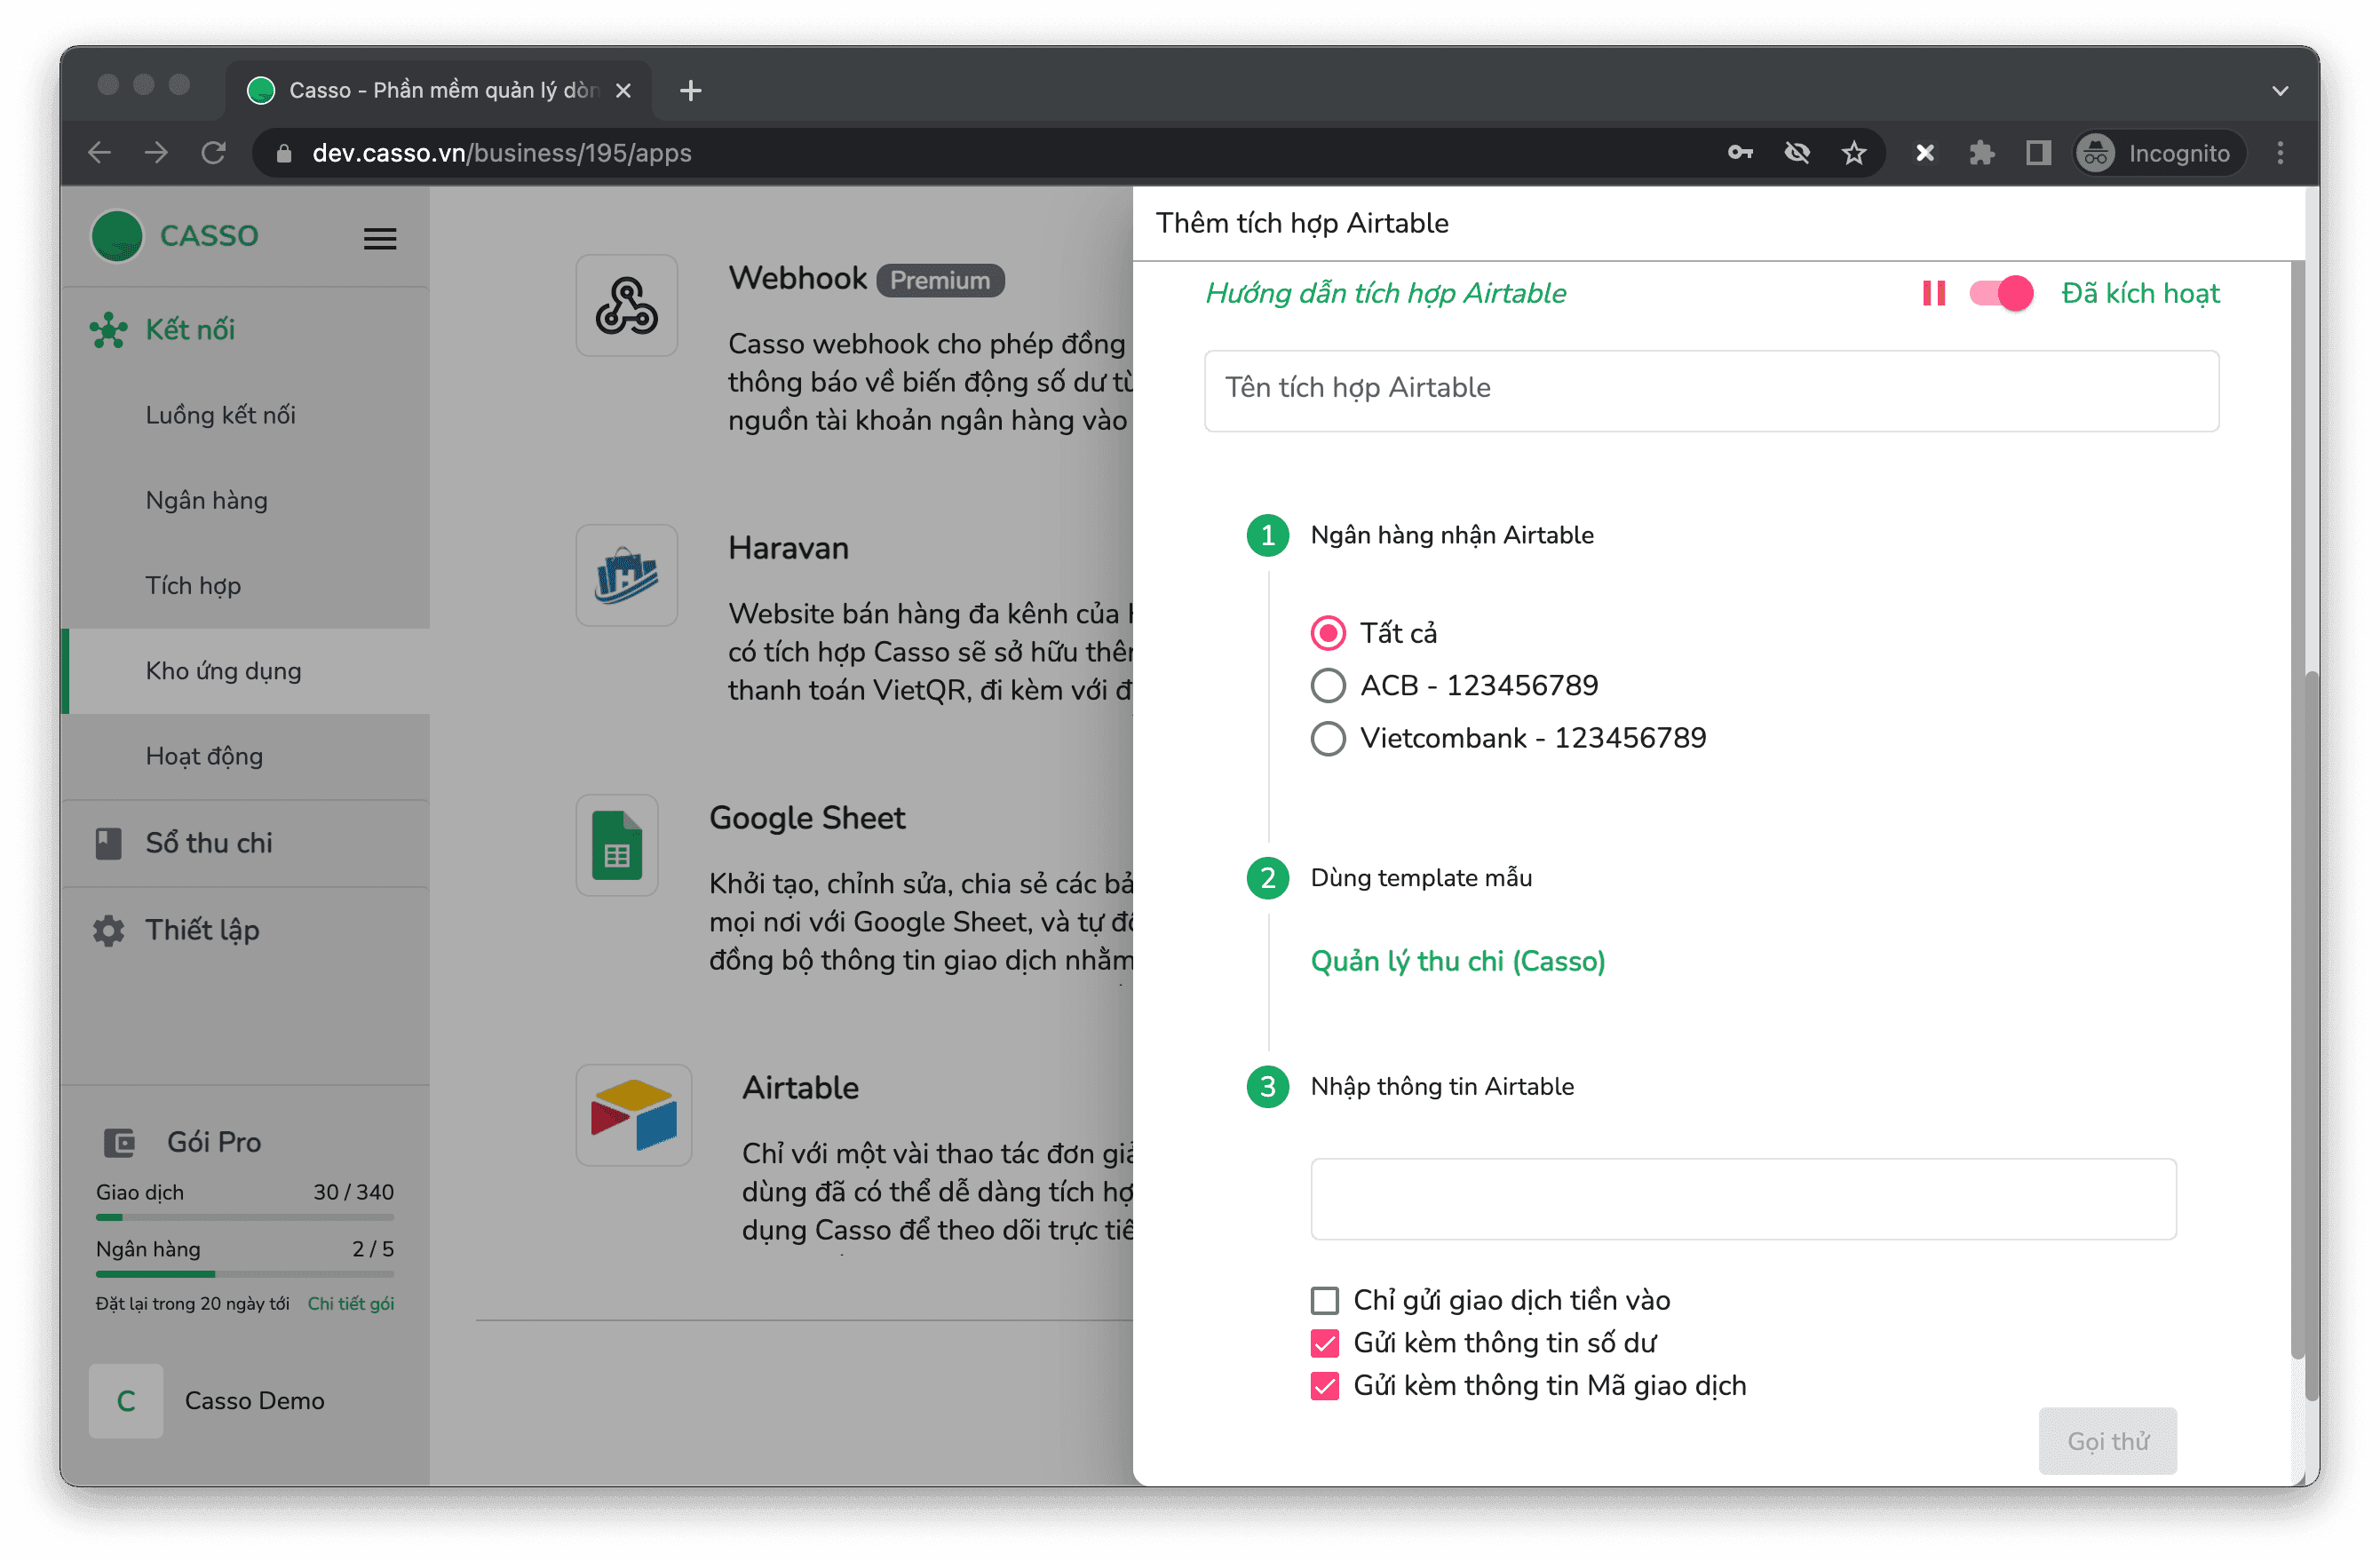The width and height of the screenshot is (2380, 1561).
Task: Open the Google Sheet app icon
Action: coord(616,845)
